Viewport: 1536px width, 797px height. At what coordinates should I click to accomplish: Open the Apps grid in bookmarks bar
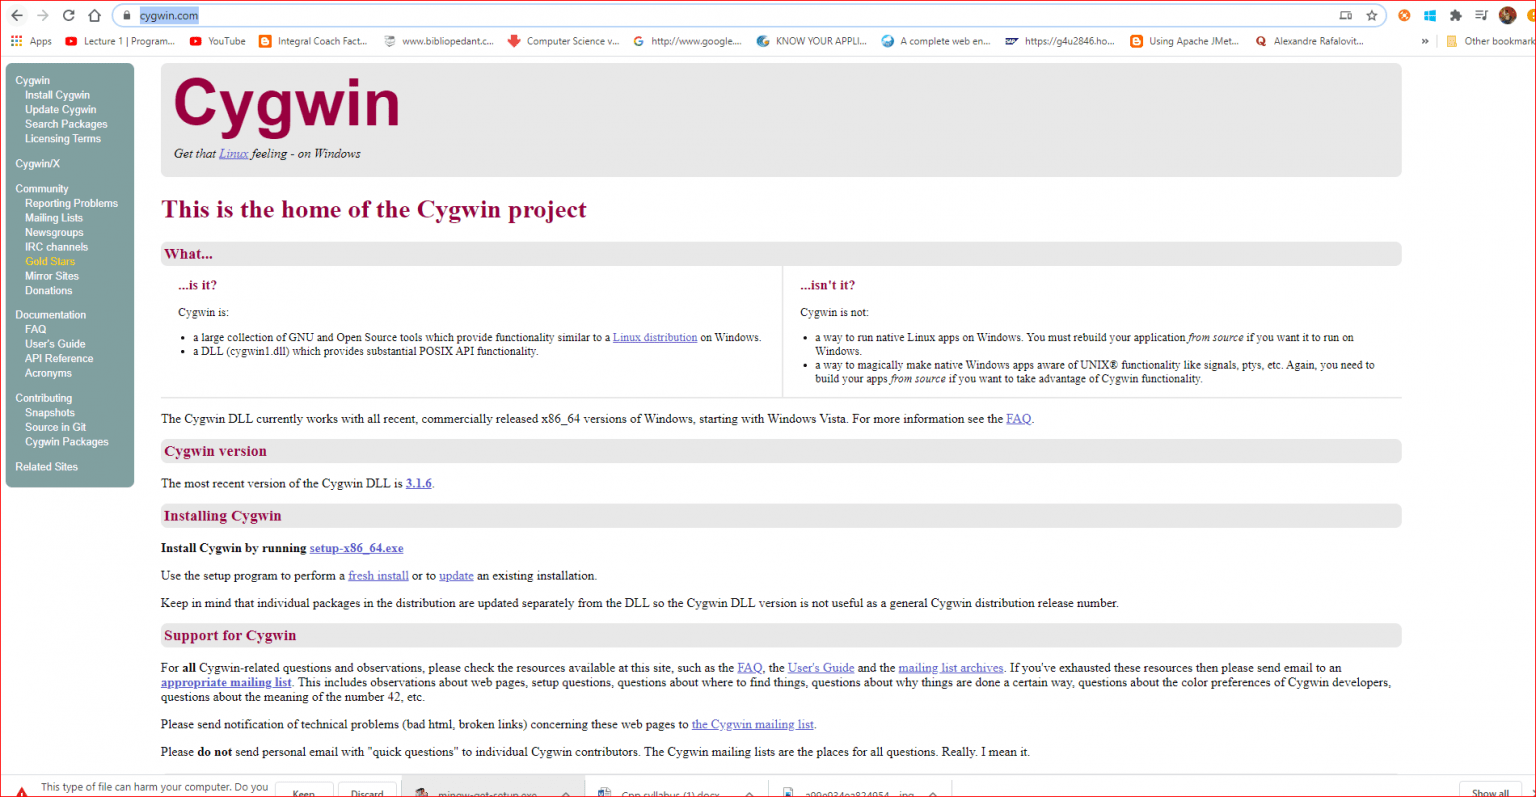[30, 41]
